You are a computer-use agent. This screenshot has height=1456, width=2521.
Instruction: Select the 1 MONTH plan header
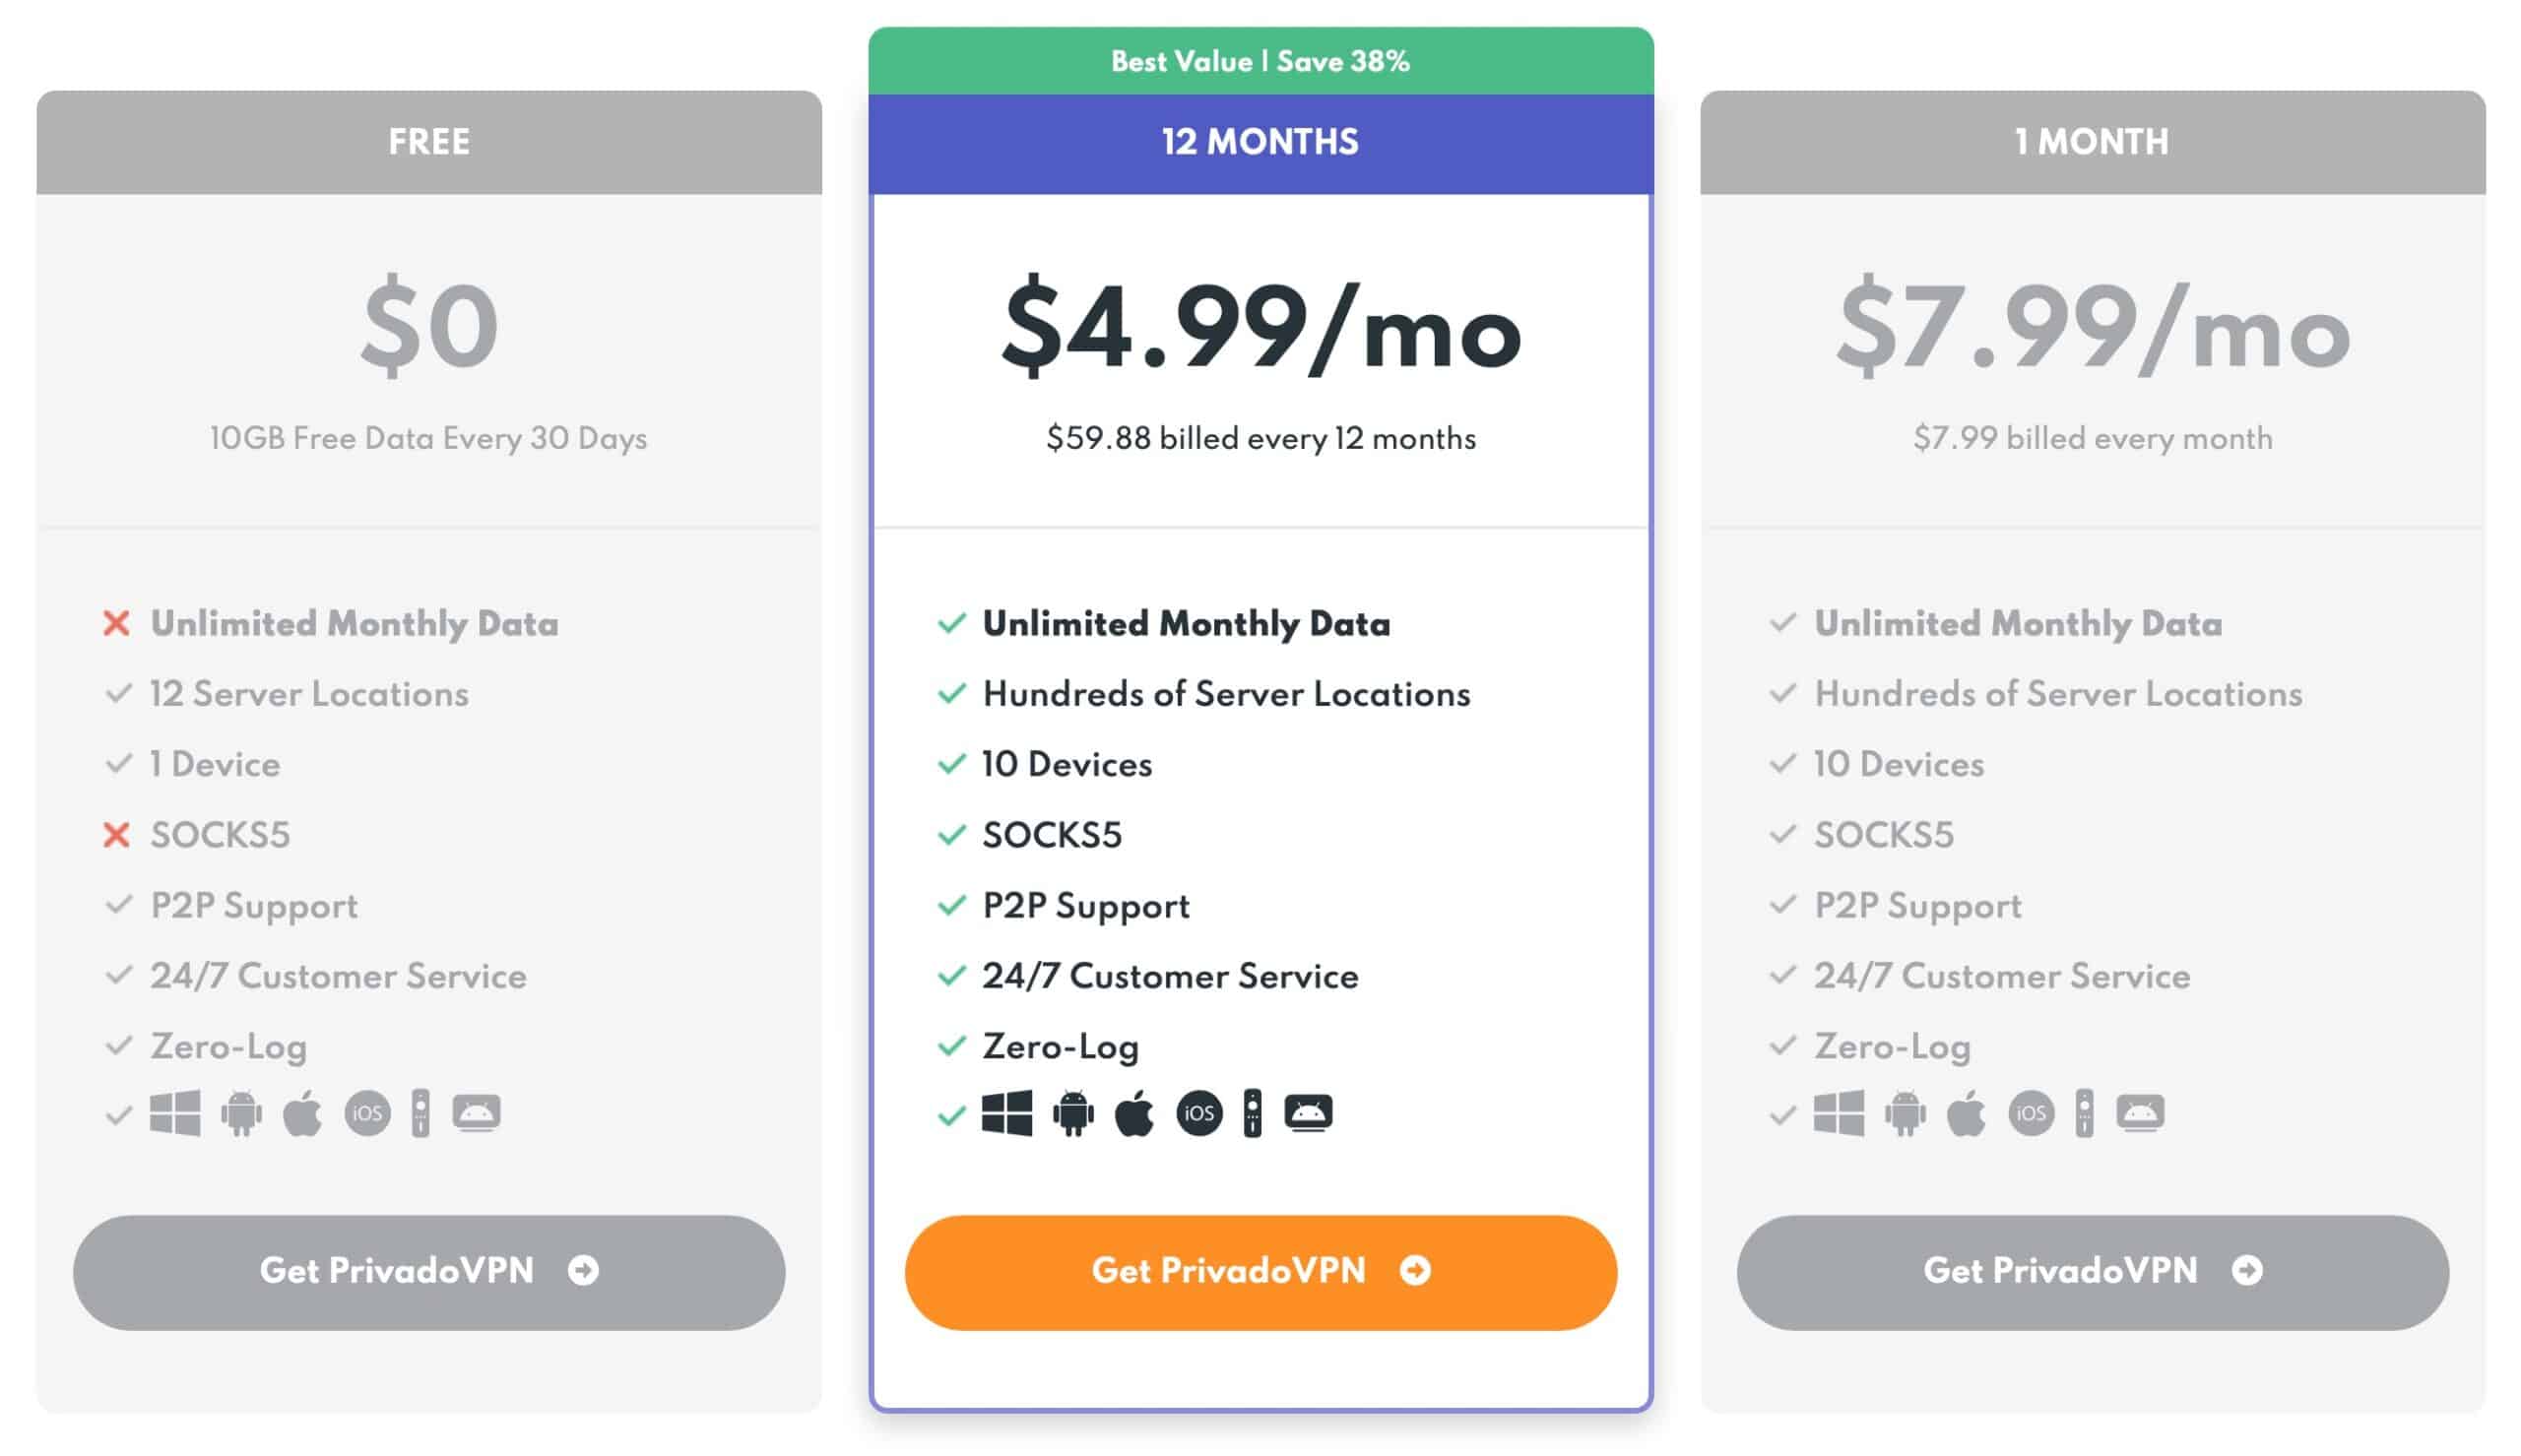click(x=2092, y=142)
